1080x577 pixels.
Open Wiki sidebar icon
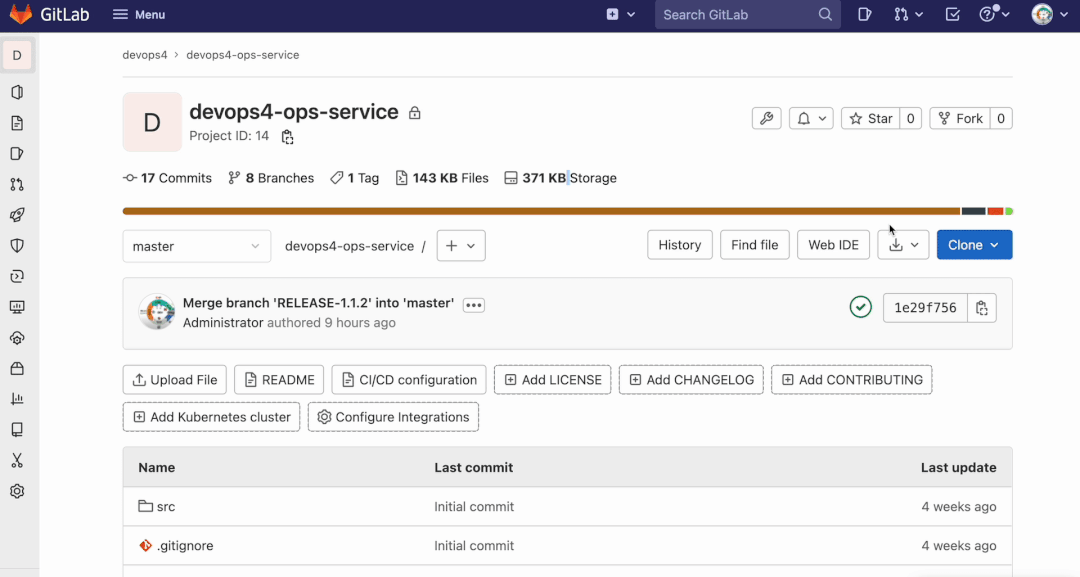click(x=17, y=430)
